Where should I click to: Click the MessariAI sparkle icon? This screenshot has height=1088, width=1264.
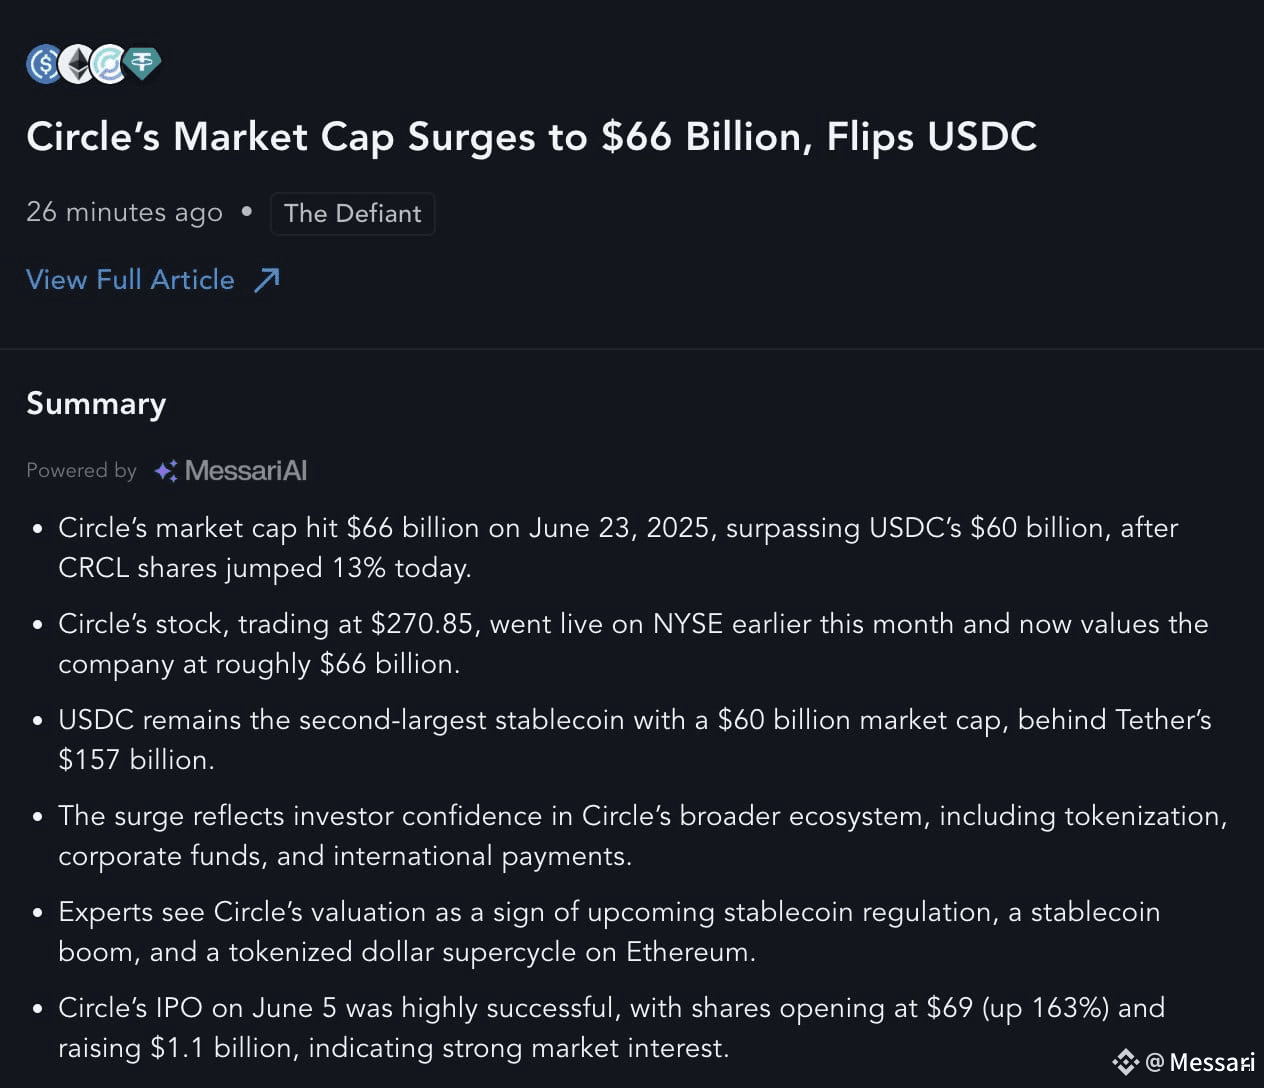click(166, 470)
